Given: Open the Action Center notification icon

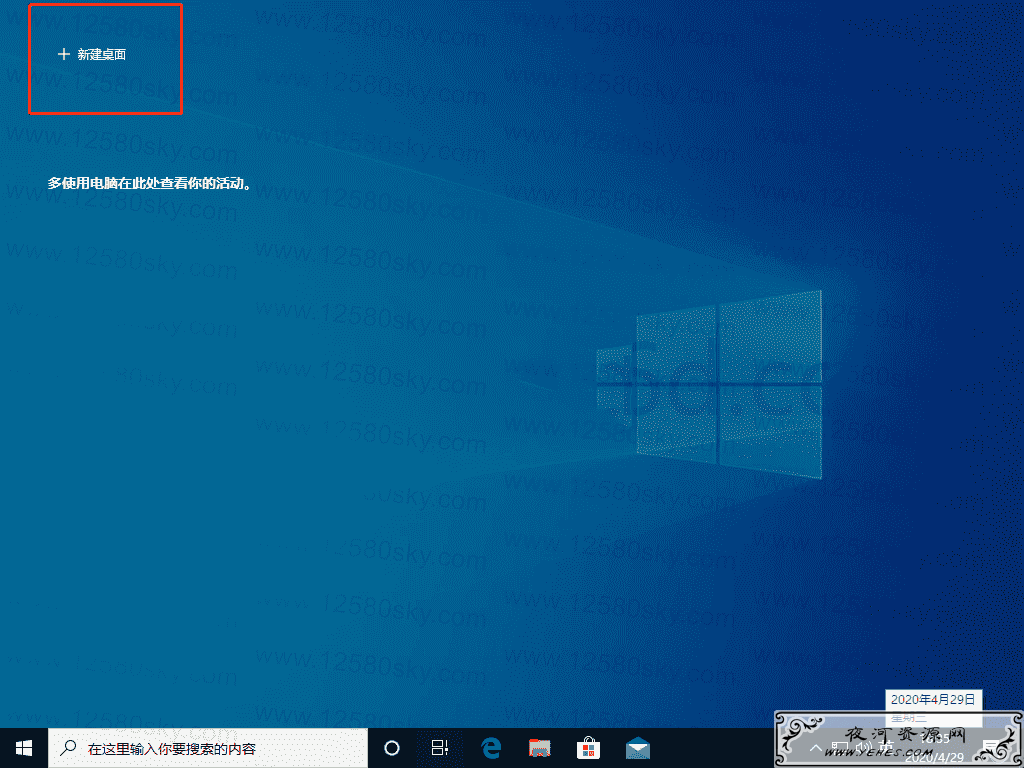Looking at the screenshot, I should 993,748.
